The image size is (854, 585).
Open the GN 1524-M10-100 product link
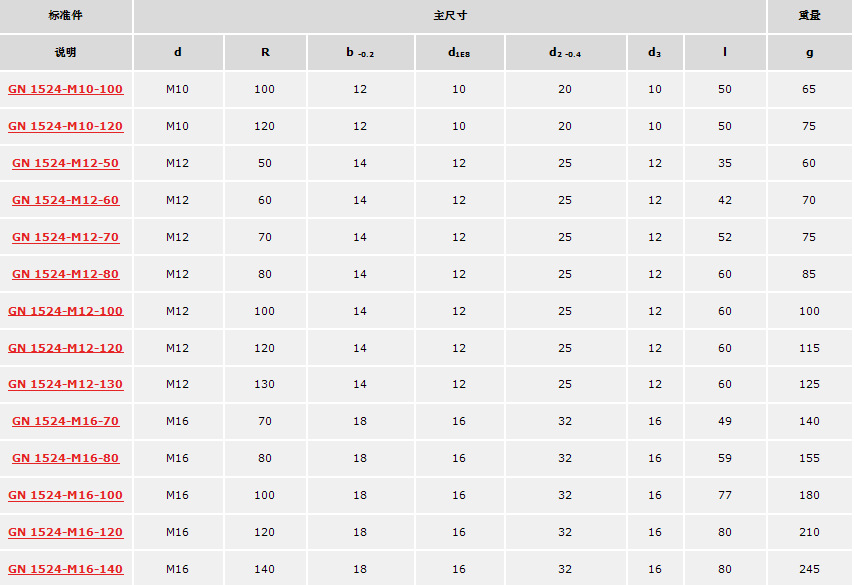(65, 89)
